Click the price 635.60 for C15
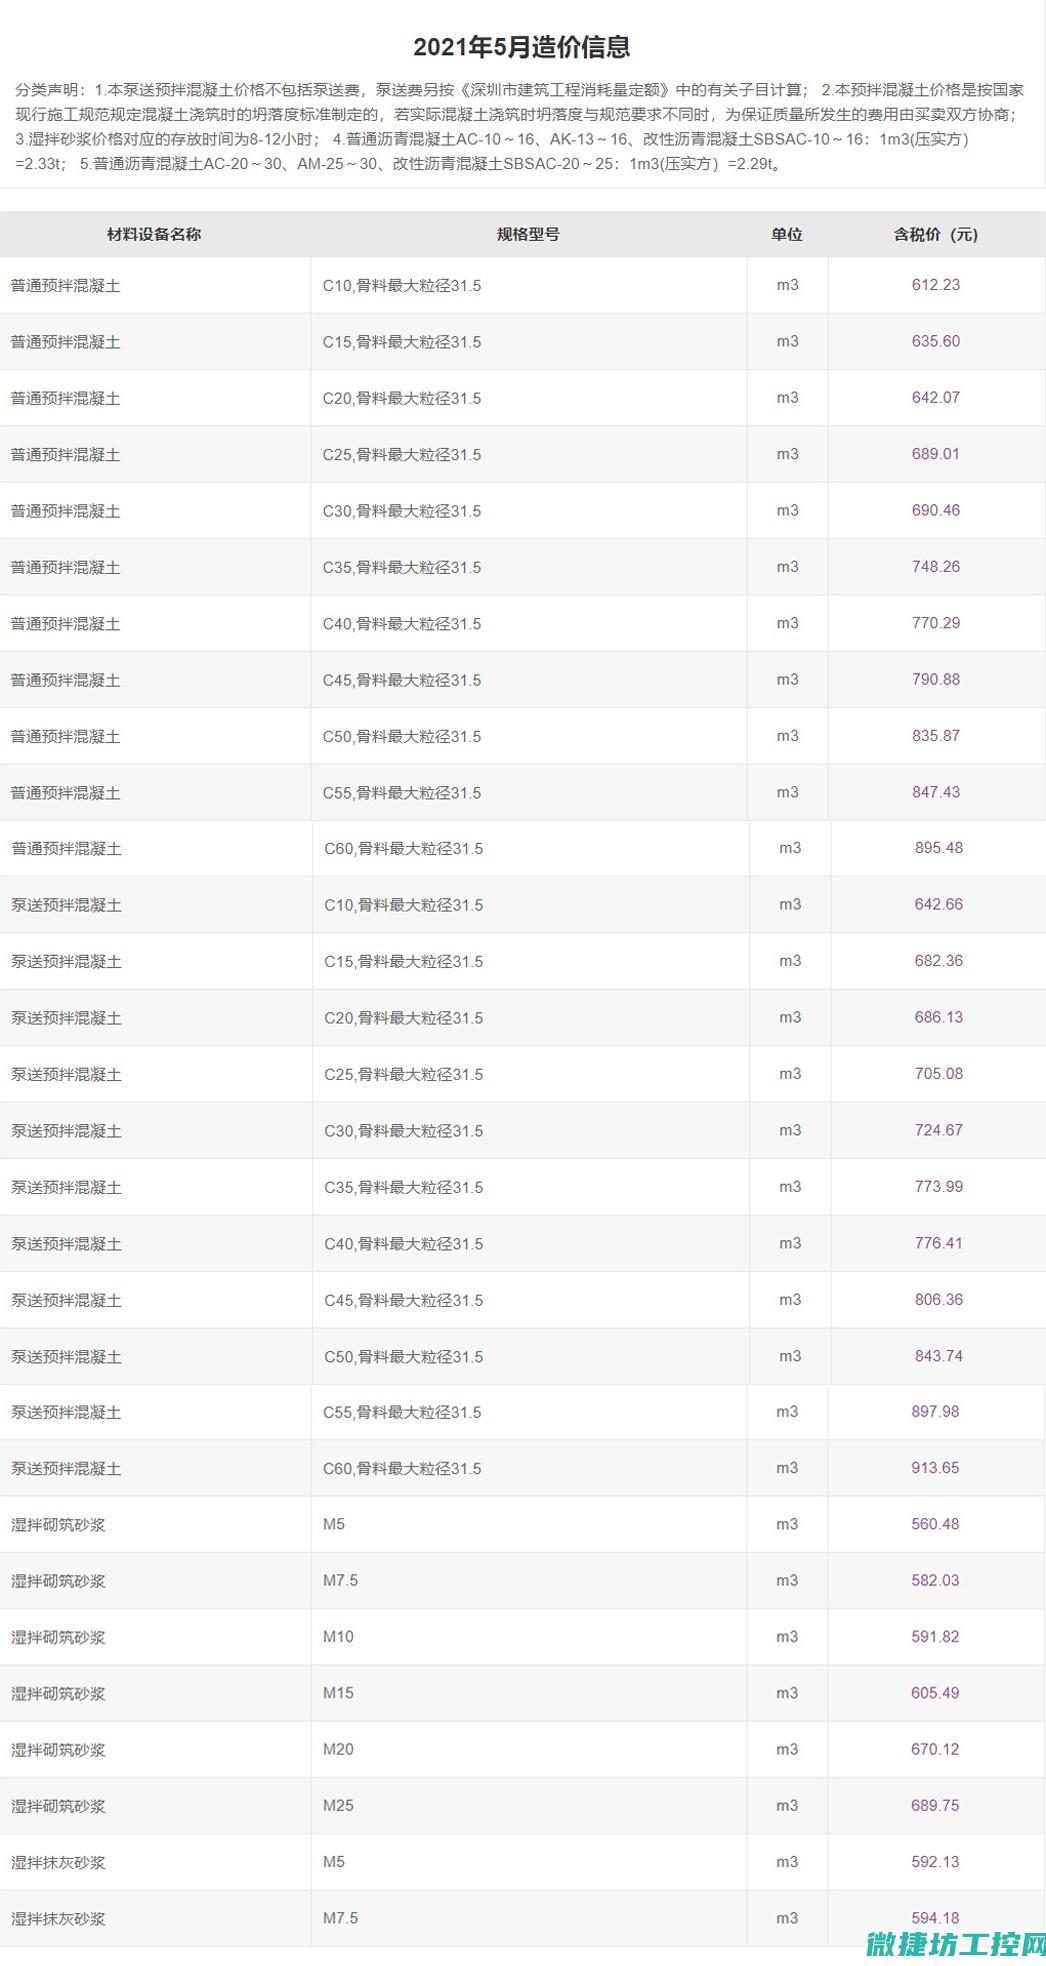Viewport: 1046px width, 1966px height. click(936, 341)
